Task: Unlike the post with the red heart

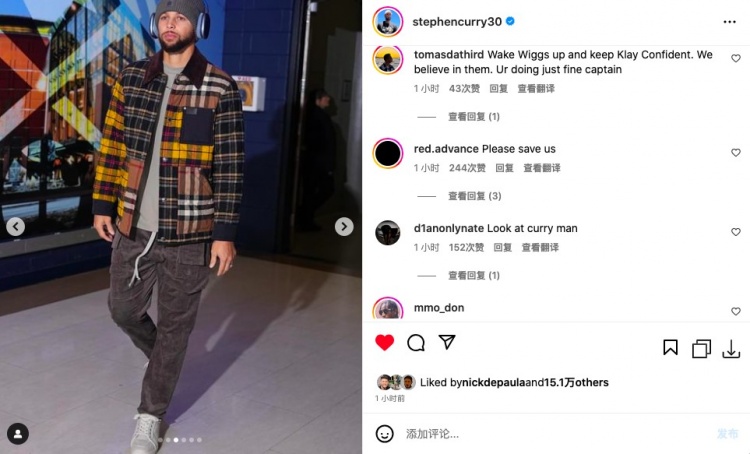Action: click(385, 343)
